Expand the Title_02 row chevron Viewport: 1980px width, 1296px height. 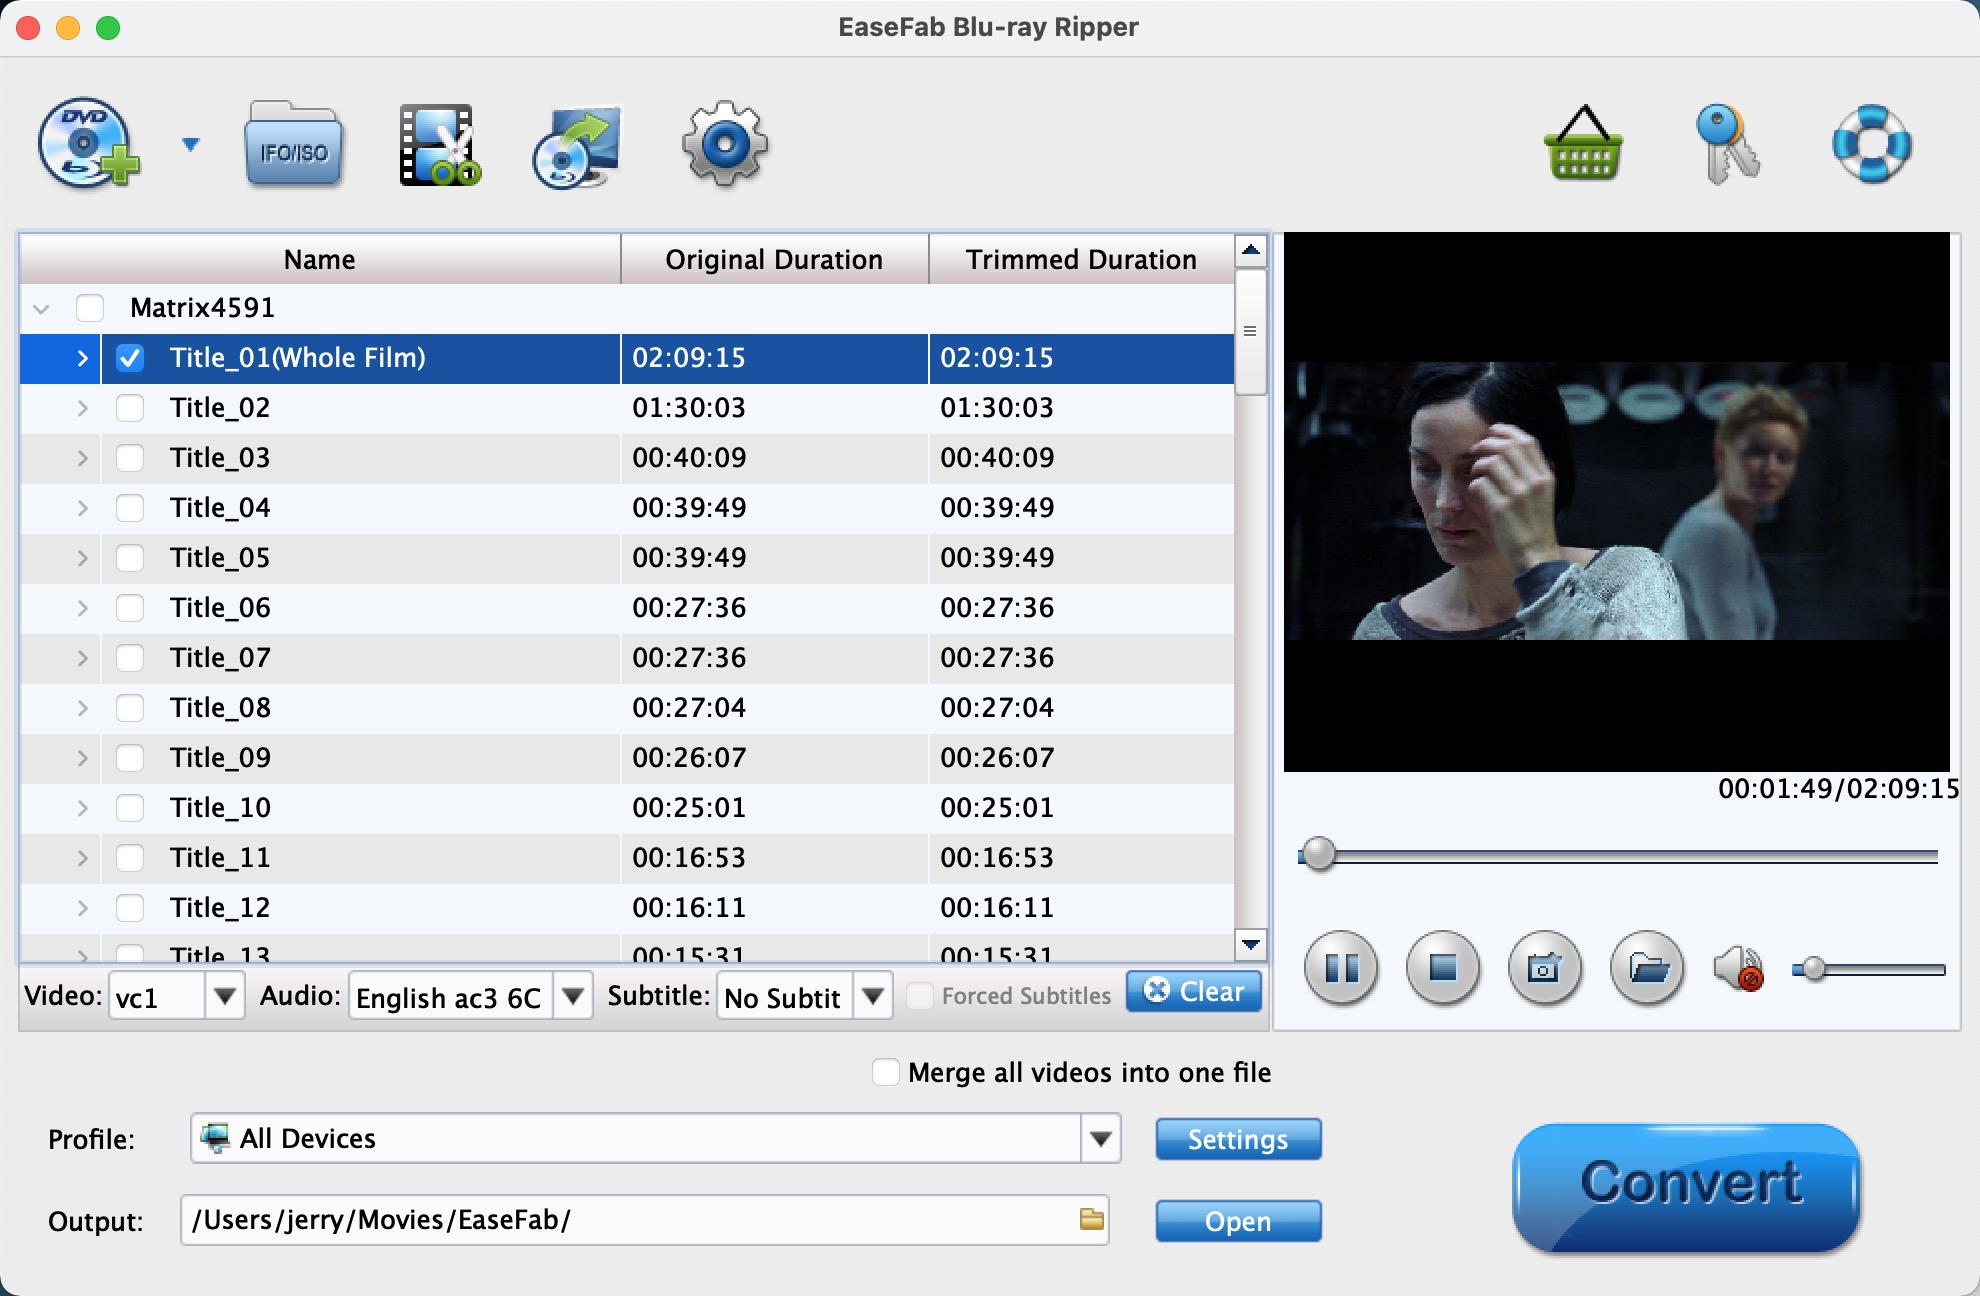coord(83,408)
